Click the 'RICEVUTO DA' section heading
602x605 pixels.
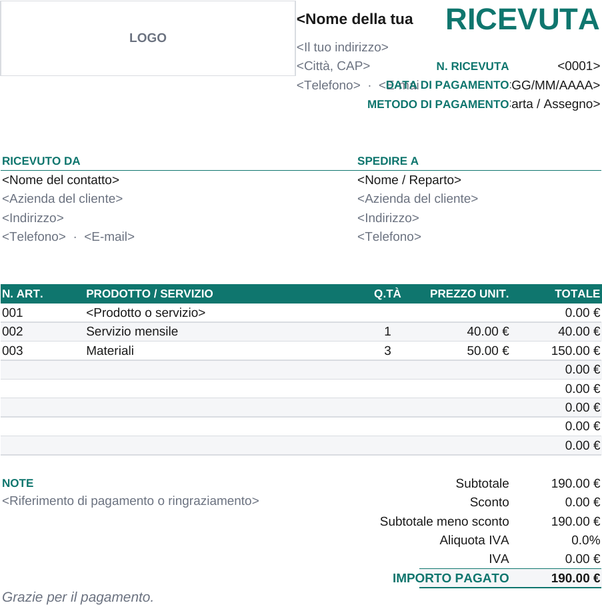click(41, 161)
